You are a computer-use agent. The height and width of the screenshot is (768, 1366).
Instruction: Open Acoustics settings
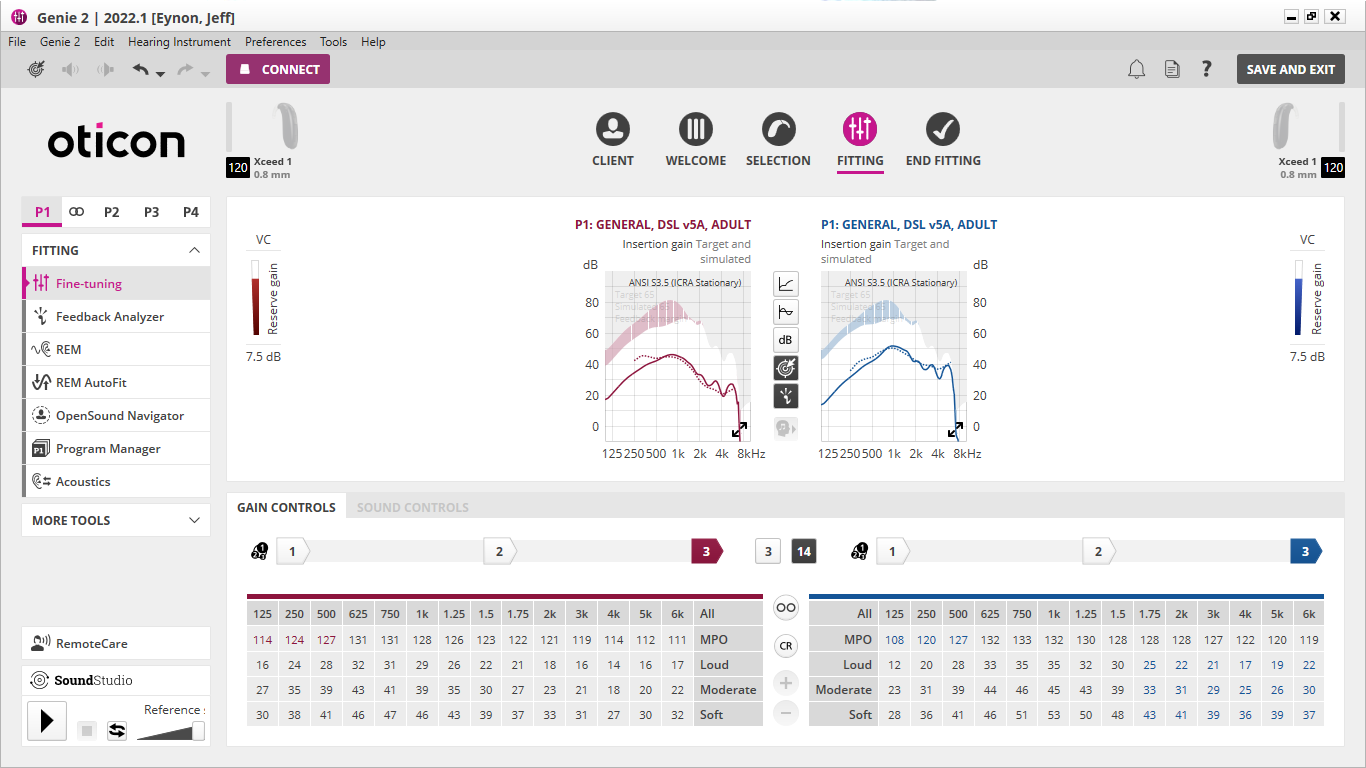116,481
